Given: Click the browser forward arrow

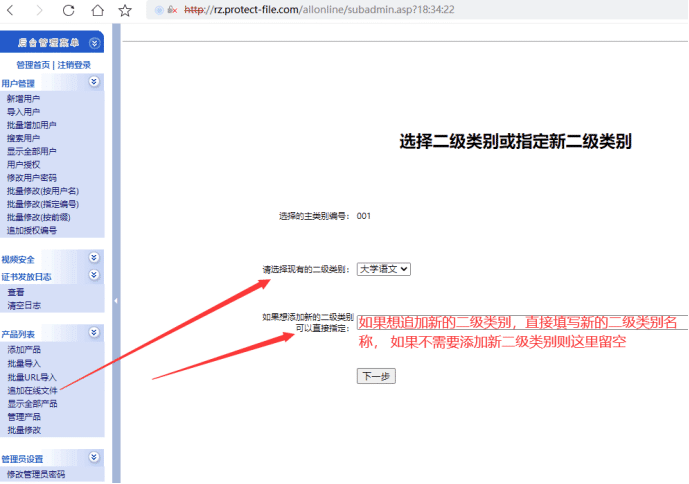Looking at the screenshot, I should 39,10.
